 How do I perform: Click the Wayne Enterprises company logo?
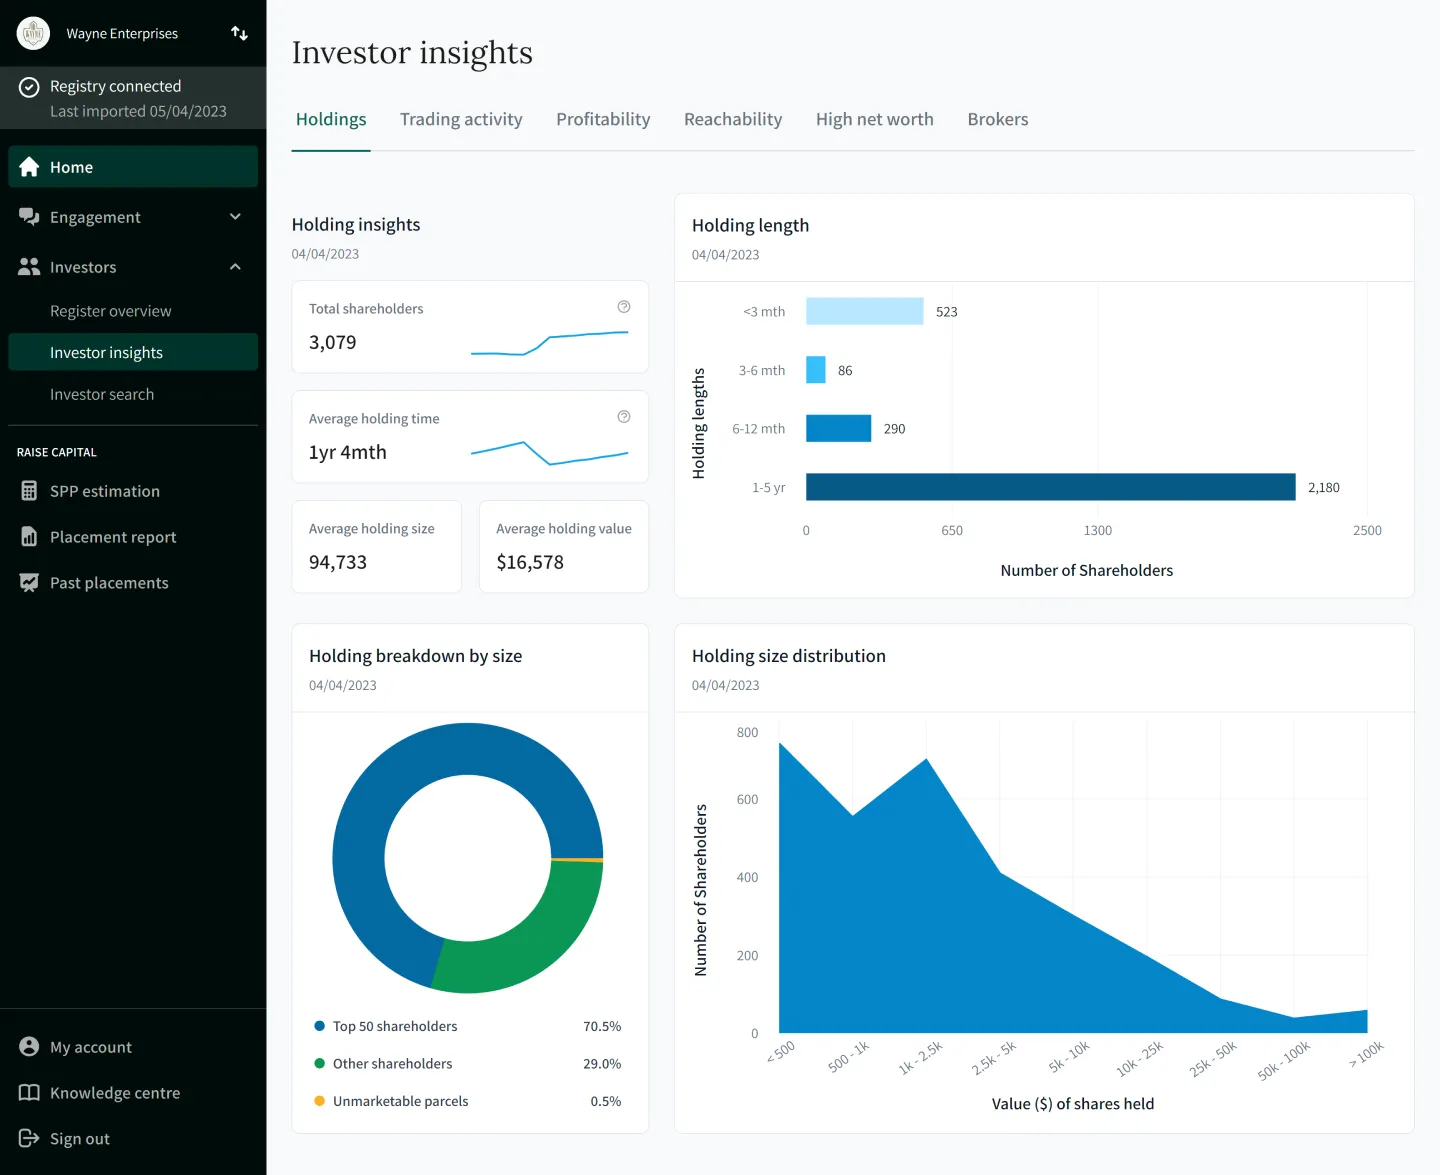[x=33, y=33]
